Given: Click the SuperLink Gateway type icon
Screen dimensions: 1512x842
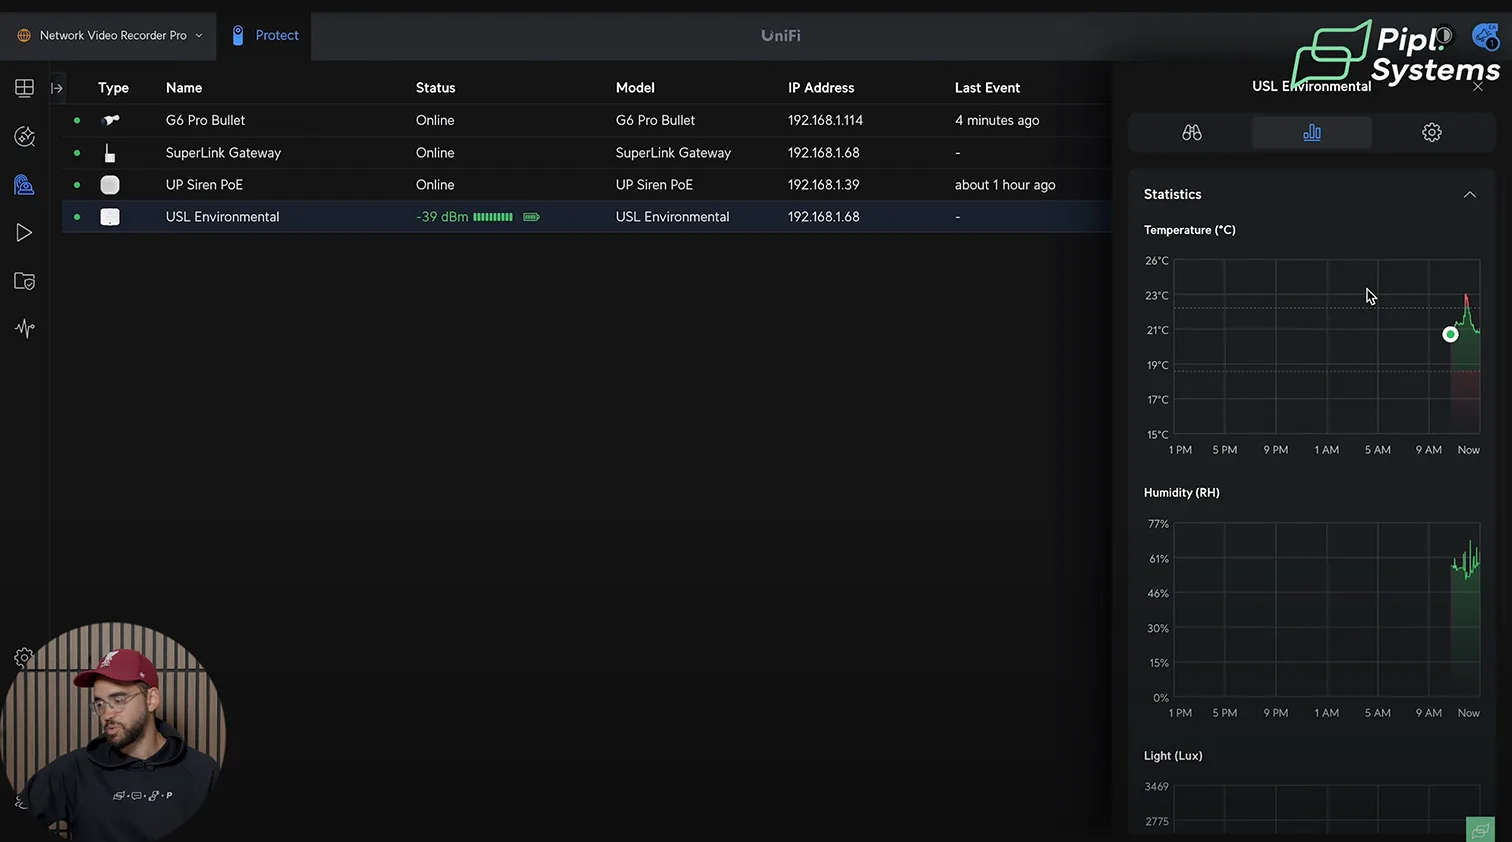Looking at the screenshot, I should coord(110,153).
